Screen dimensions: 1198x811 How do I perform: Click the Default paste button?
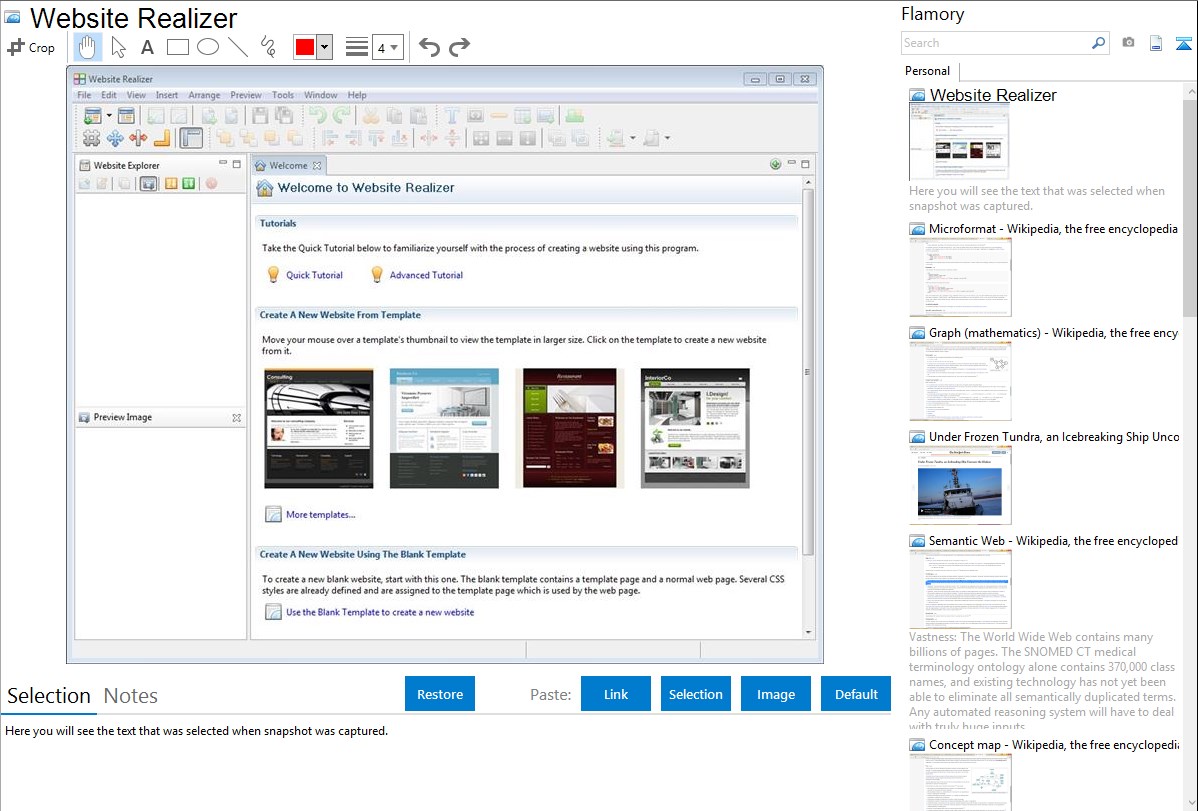pos(856,694)
